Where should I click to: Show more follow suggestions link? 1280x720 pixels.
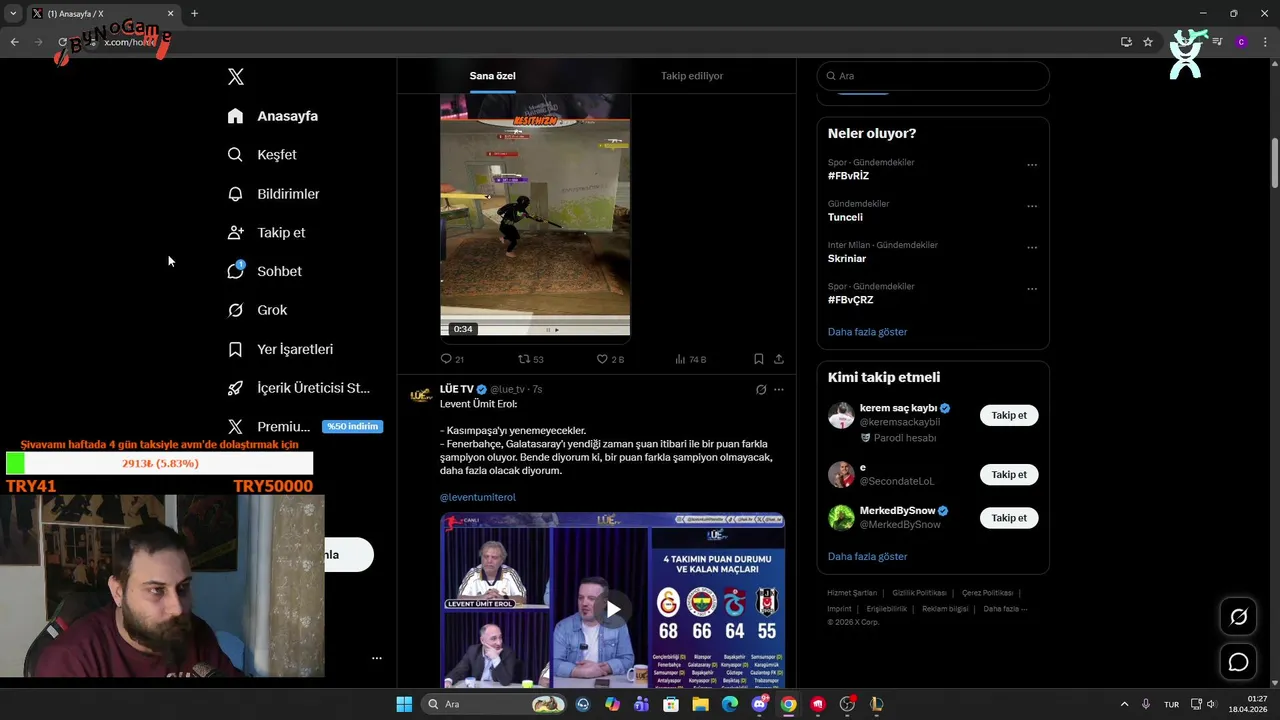pos(867,556)
